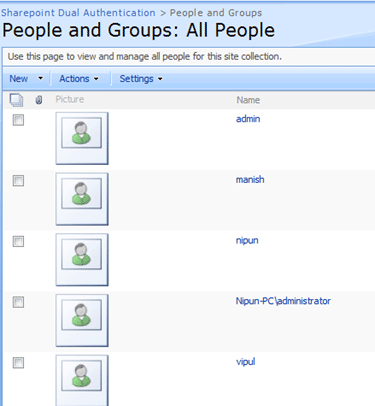Open the admin user link
Screen dimensions: 375x406
pos(248,119)
